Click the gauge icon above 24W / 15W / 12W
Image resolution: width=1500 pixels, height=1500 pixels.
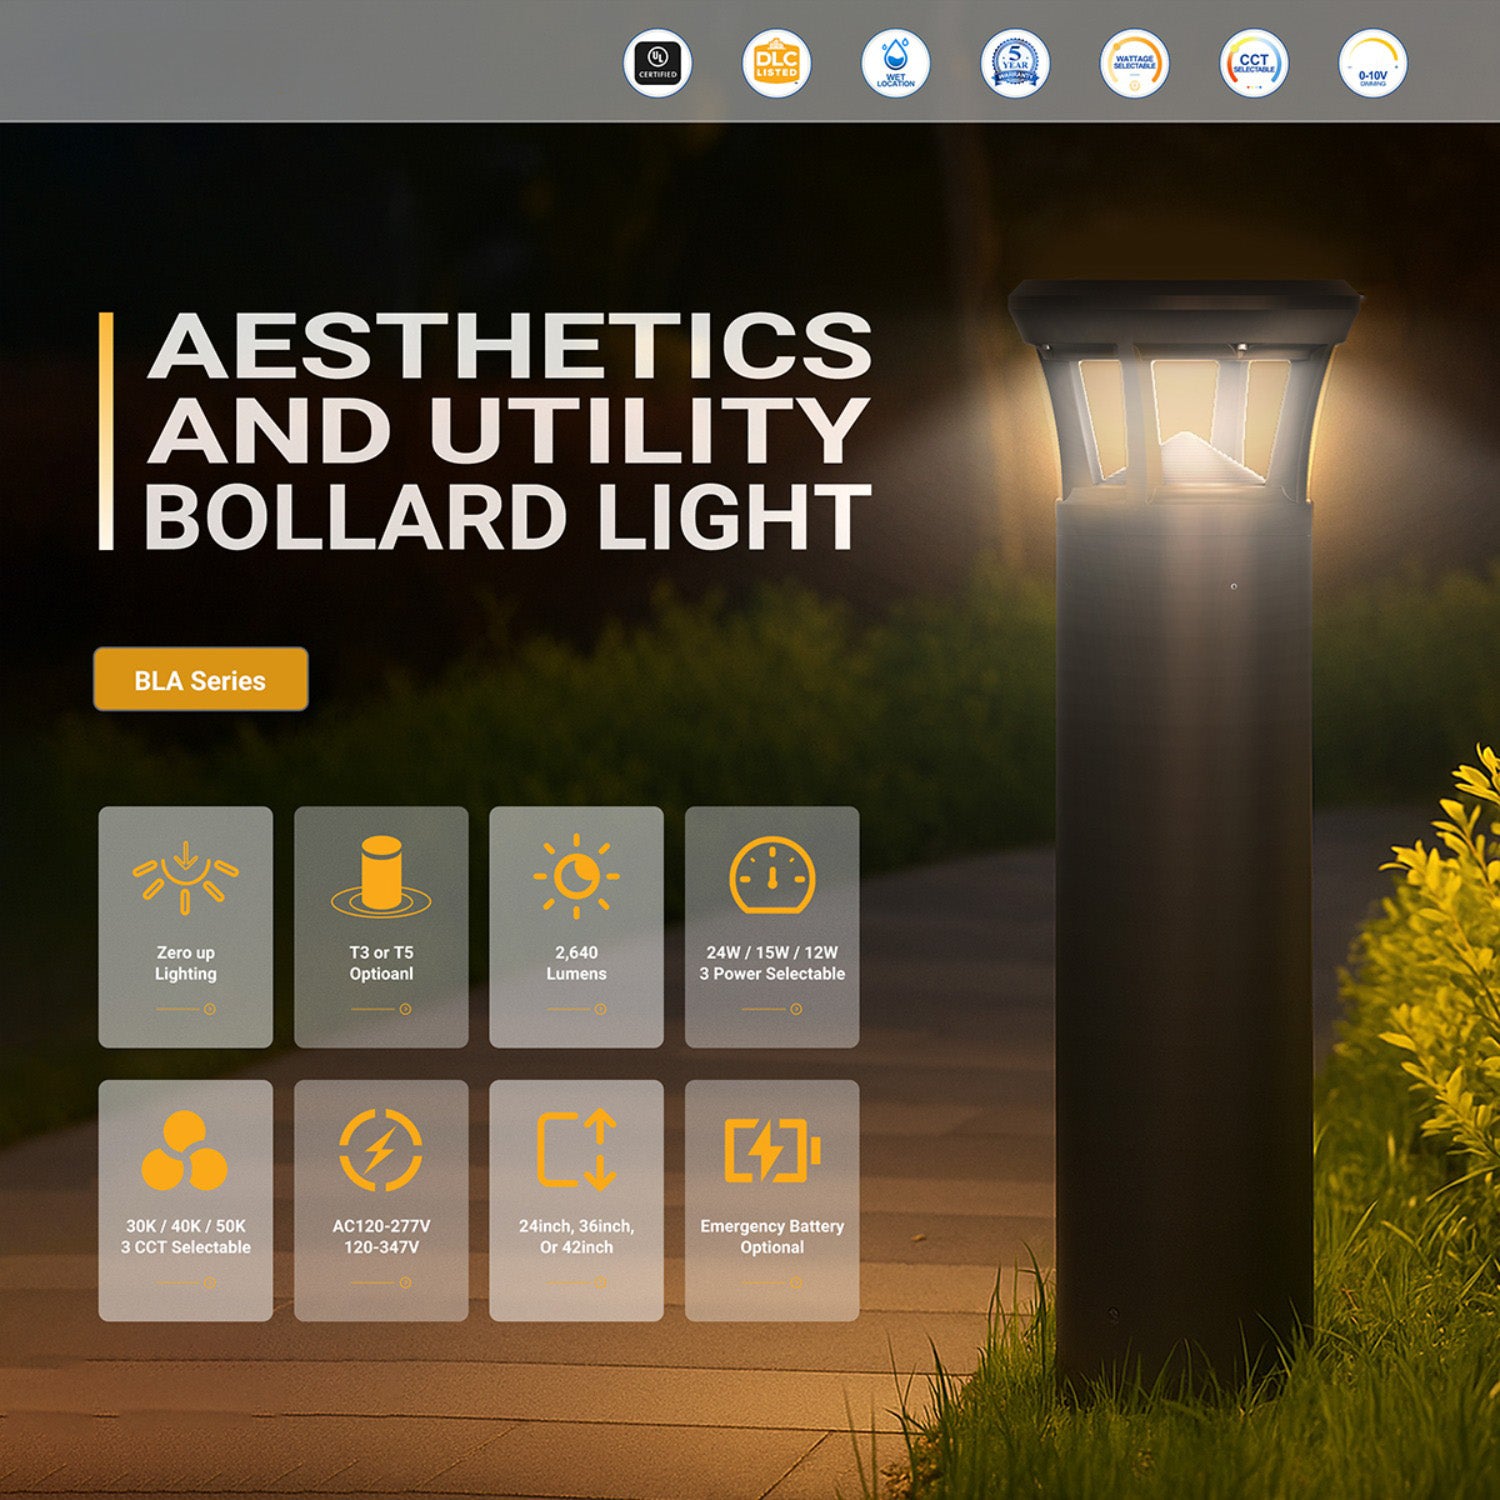[x=772, y=876]
